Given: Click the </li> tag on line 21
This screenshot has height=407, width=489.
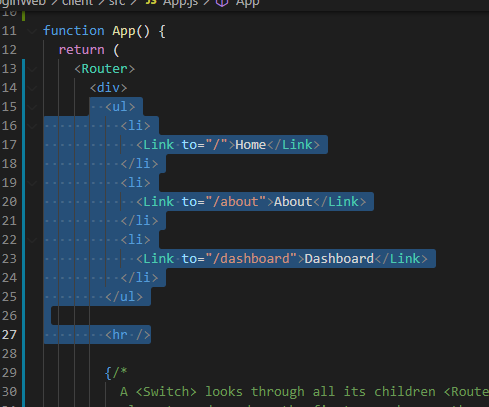Looking at the screenshot, I should pos(139,221).
